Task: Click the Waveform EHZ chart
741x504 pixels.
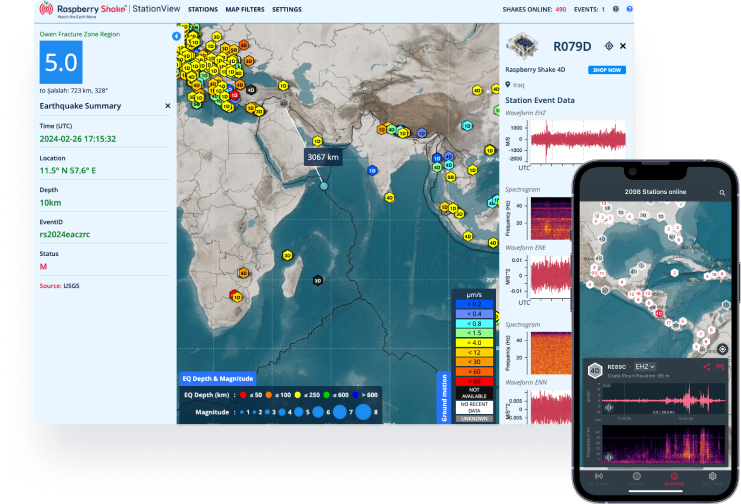Action: tap(577, 141)
